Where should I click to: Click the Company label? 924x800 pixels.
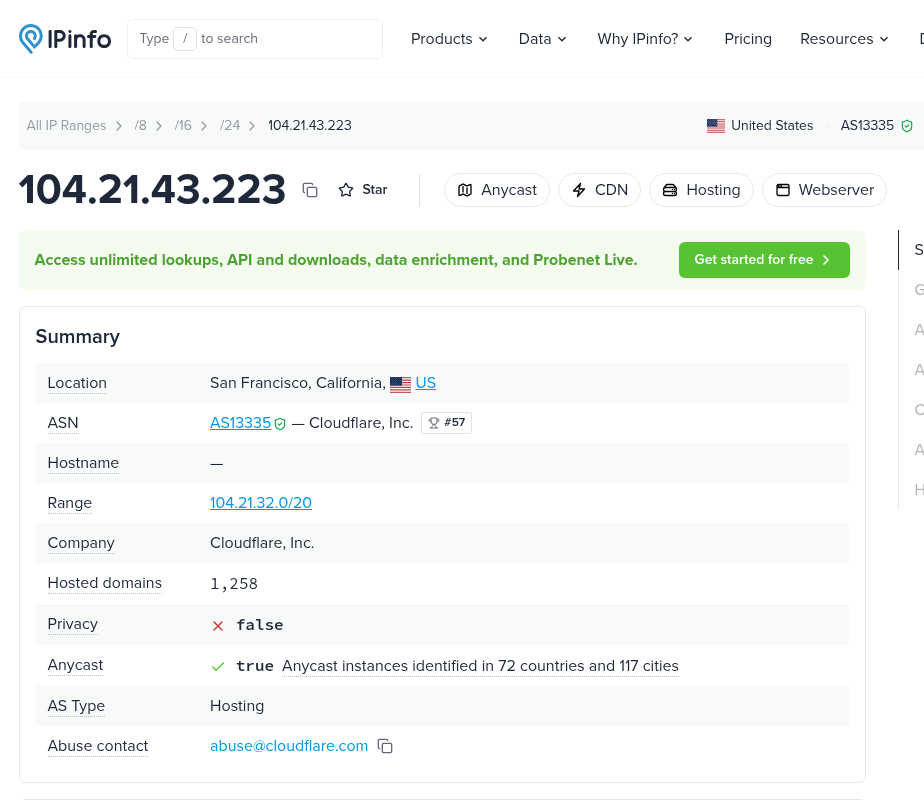tap(81, 543)
